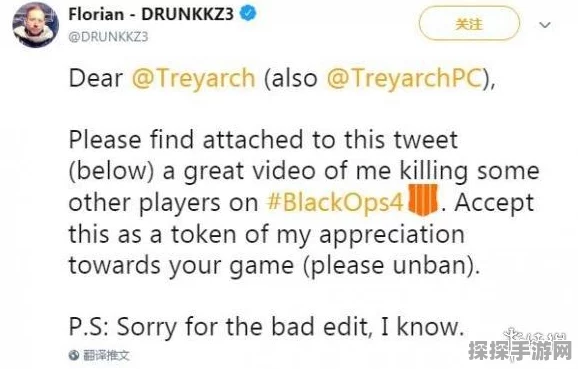Expand the tweet options chevron
The height and width of the screenshot is (369, 578).
pyautogui.click(x=544, y=25)
